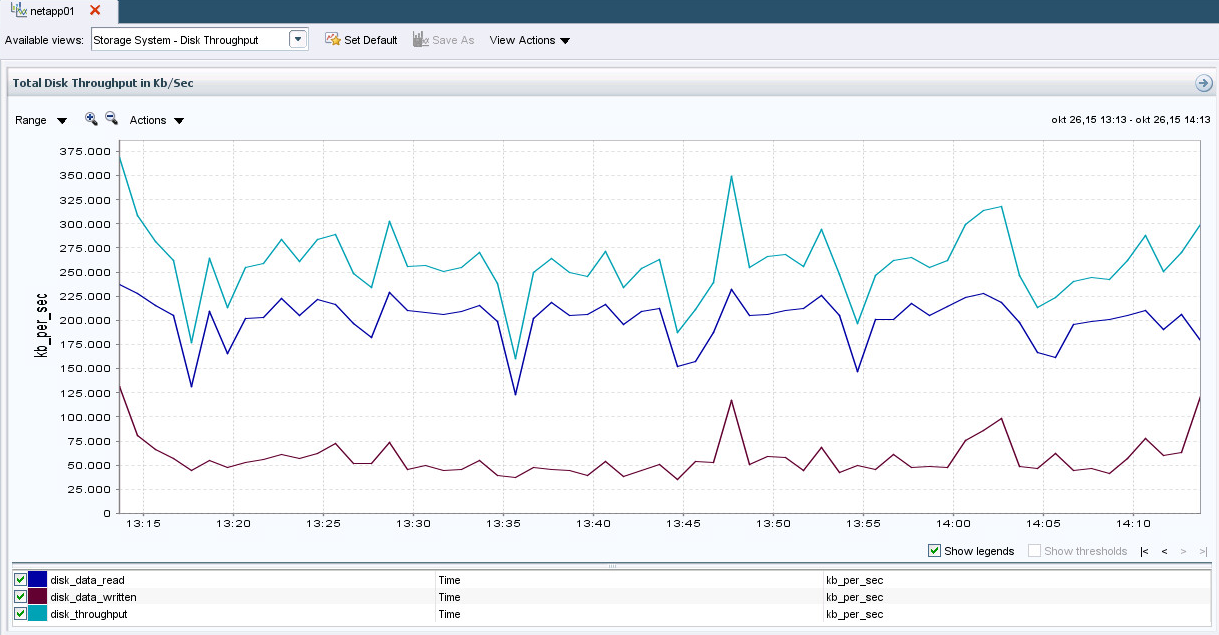Viewport: 1219px width, 635px height.
Task: Click the disk_throughput cyan color swatch
Action: [x=38, y=614]
